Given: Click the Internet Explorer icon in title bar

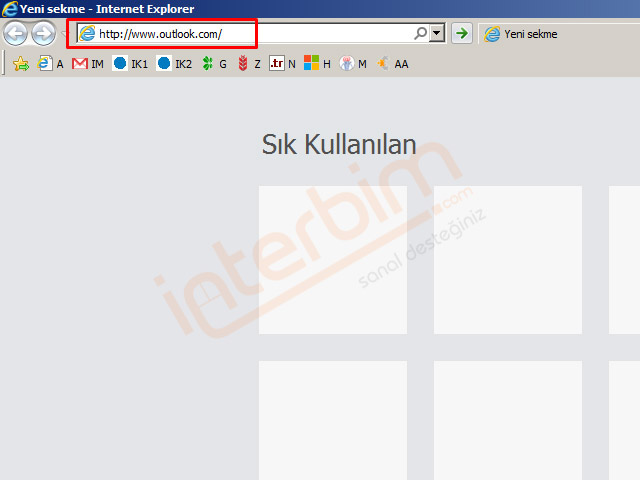Looking at the screenshot, I should tap(10, 9).
